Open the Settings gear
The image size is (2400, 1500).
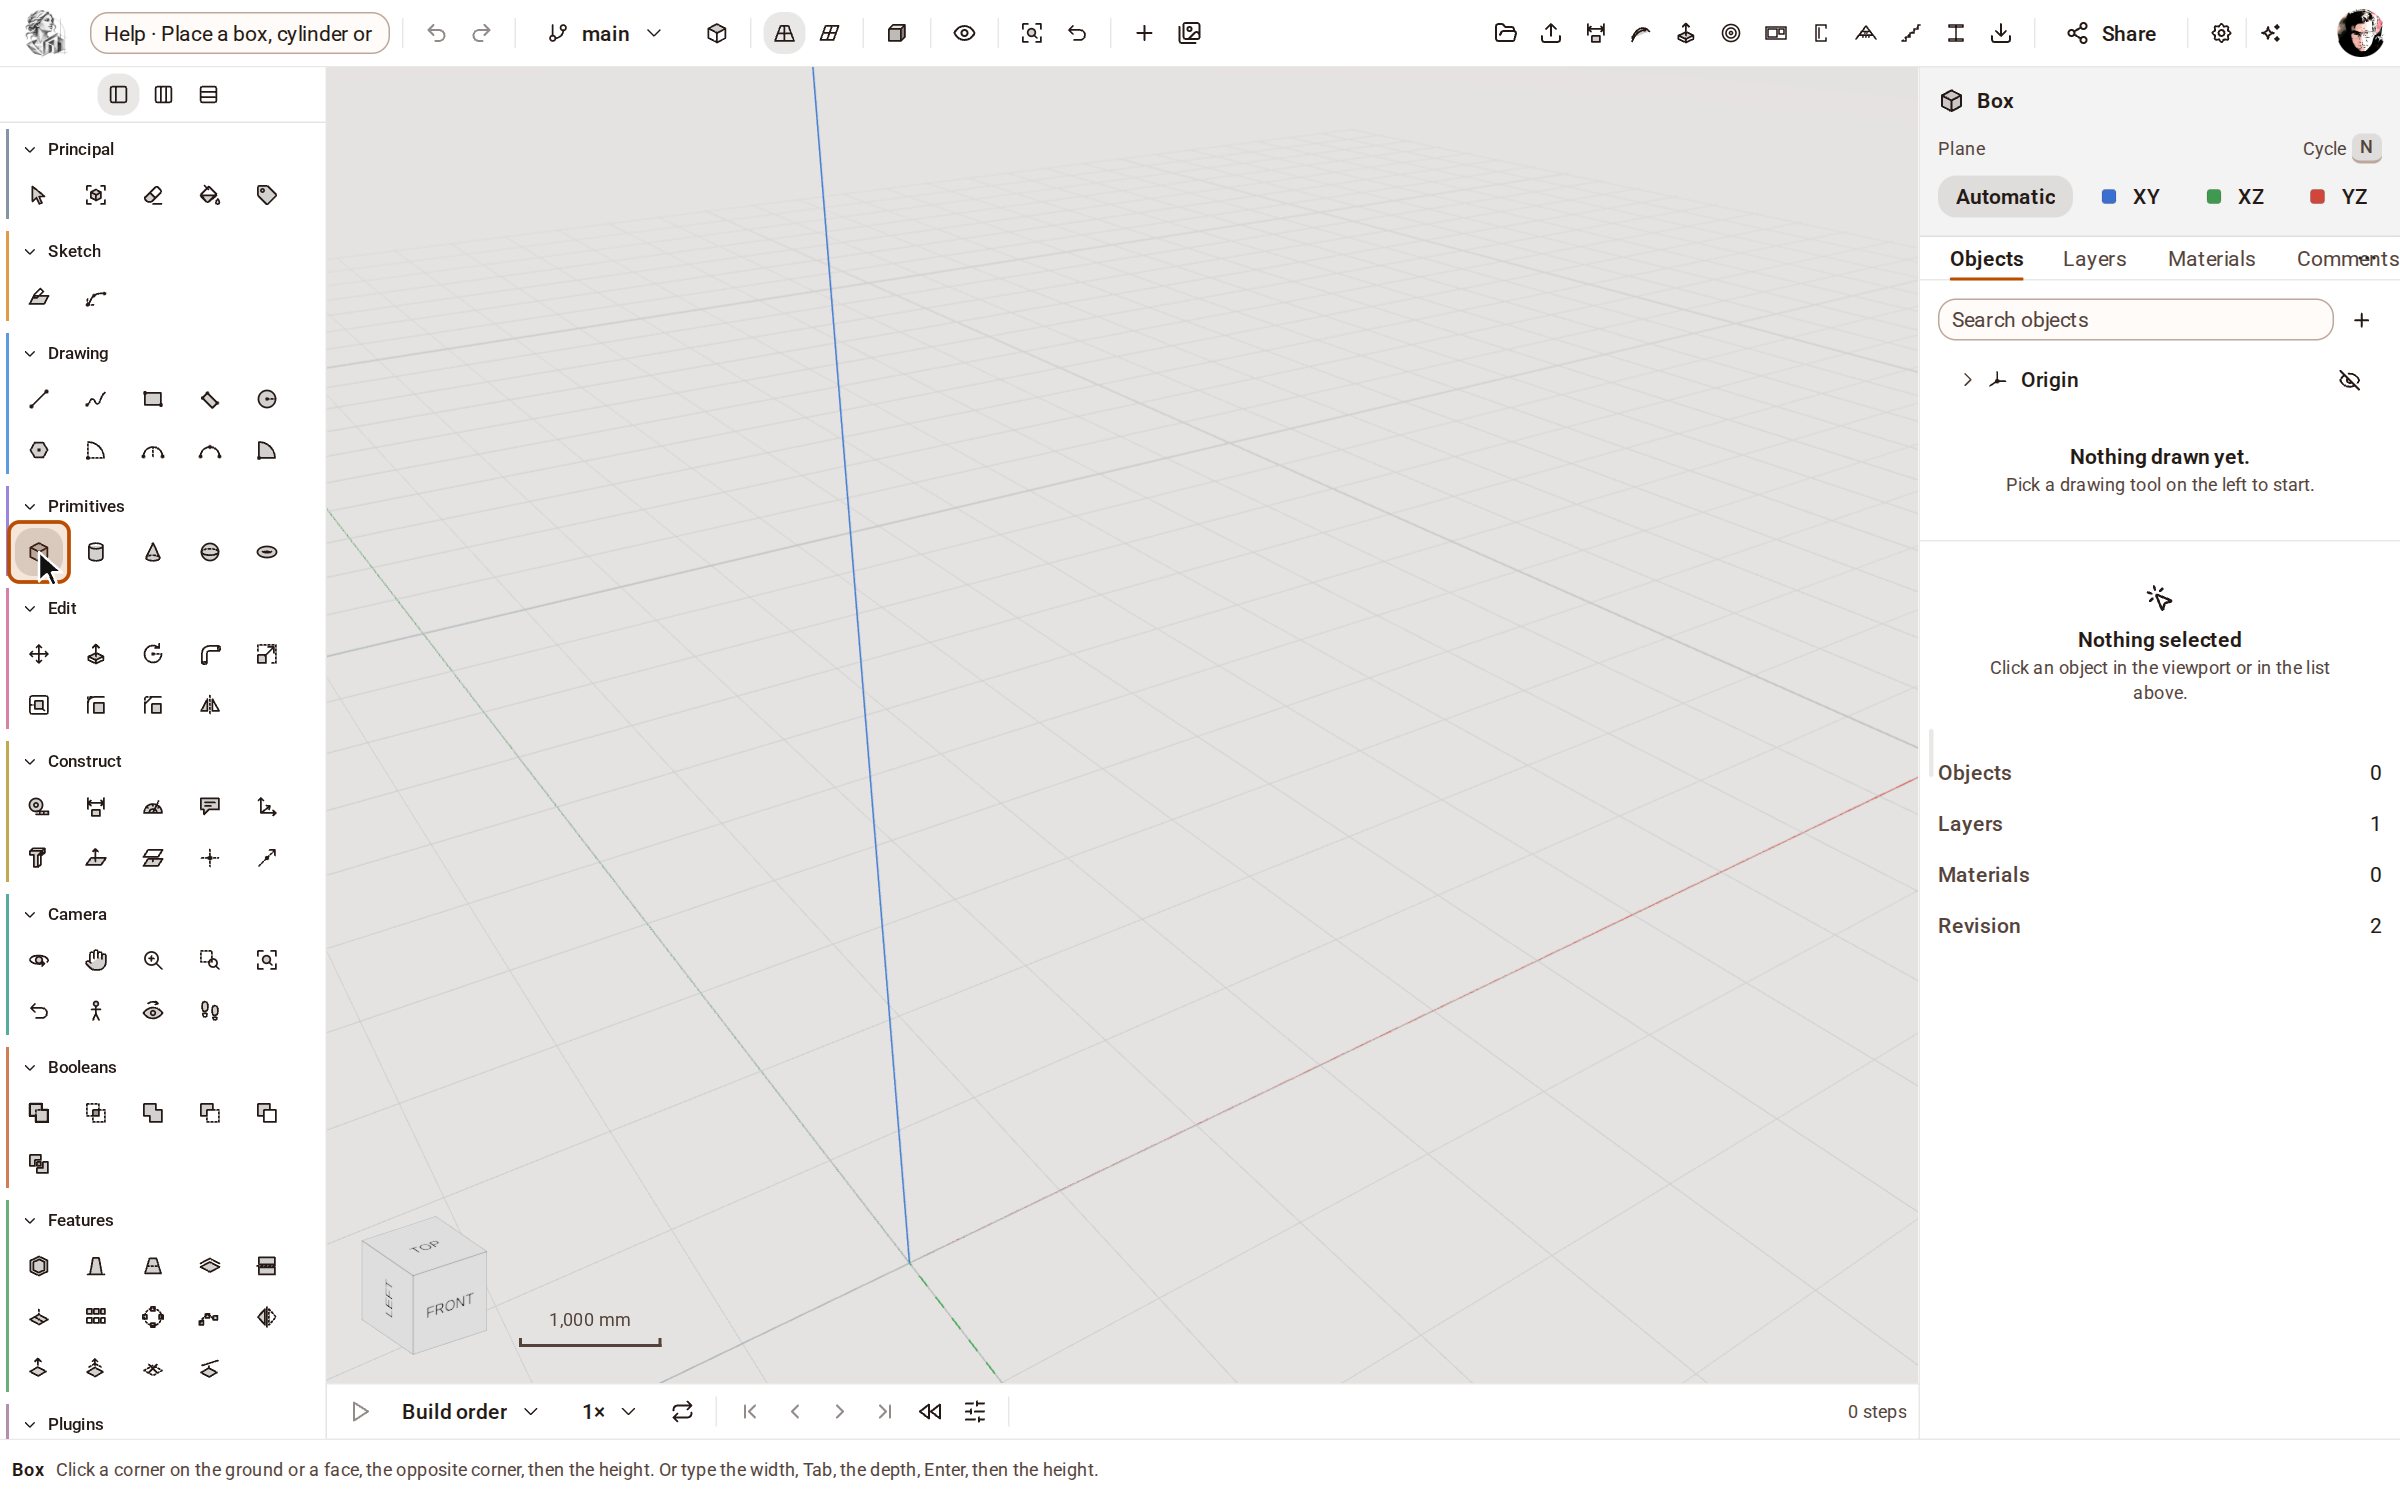point(2221,33)
